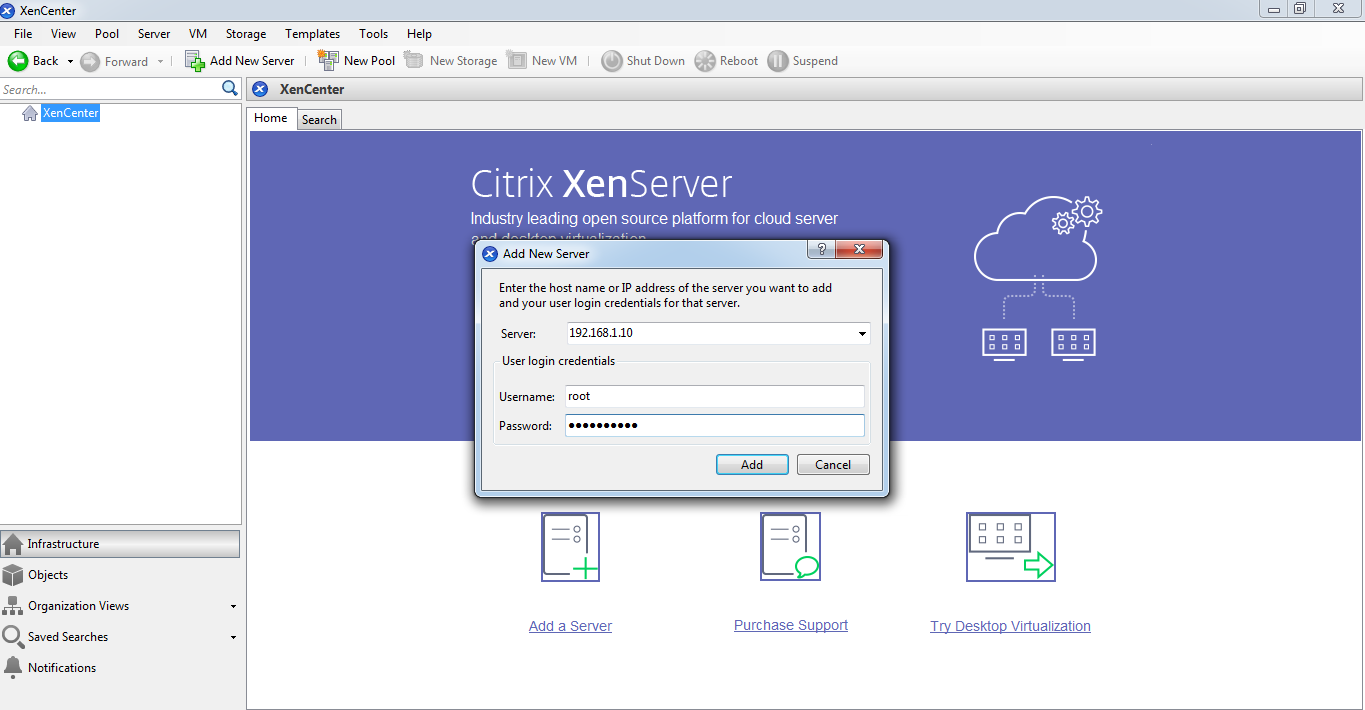1365x710 pixels.
Task: Click the XenCenter icon in the main pane header
Action: tap(260, 89)
